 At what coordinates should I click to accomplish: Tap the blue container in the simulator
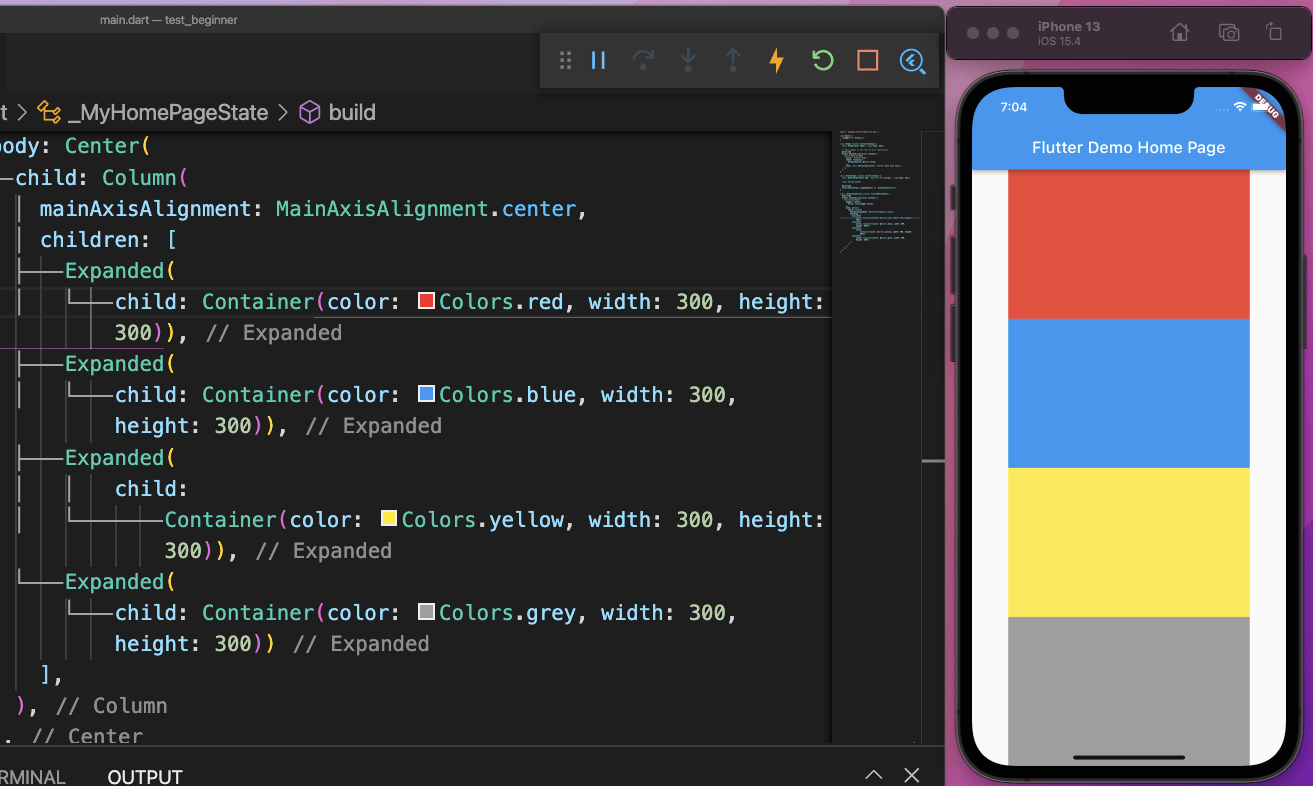[1129, 393]
